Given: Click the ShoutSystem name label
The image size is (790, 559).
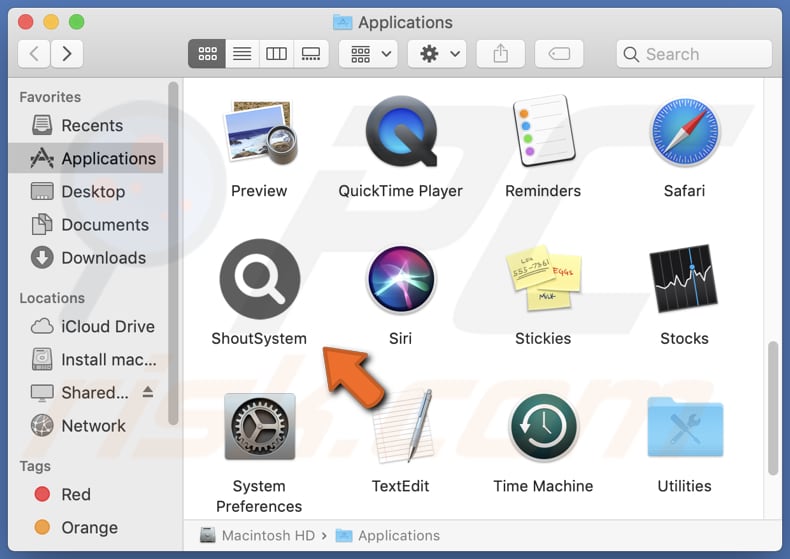Looking at the screenshot, I should tap(259, 338).
